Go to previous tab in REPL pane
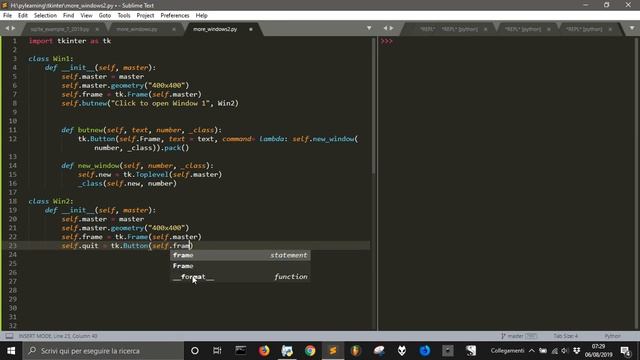This screenshot has width=640, height=360. pyautogui.click(x=385, y=28)
